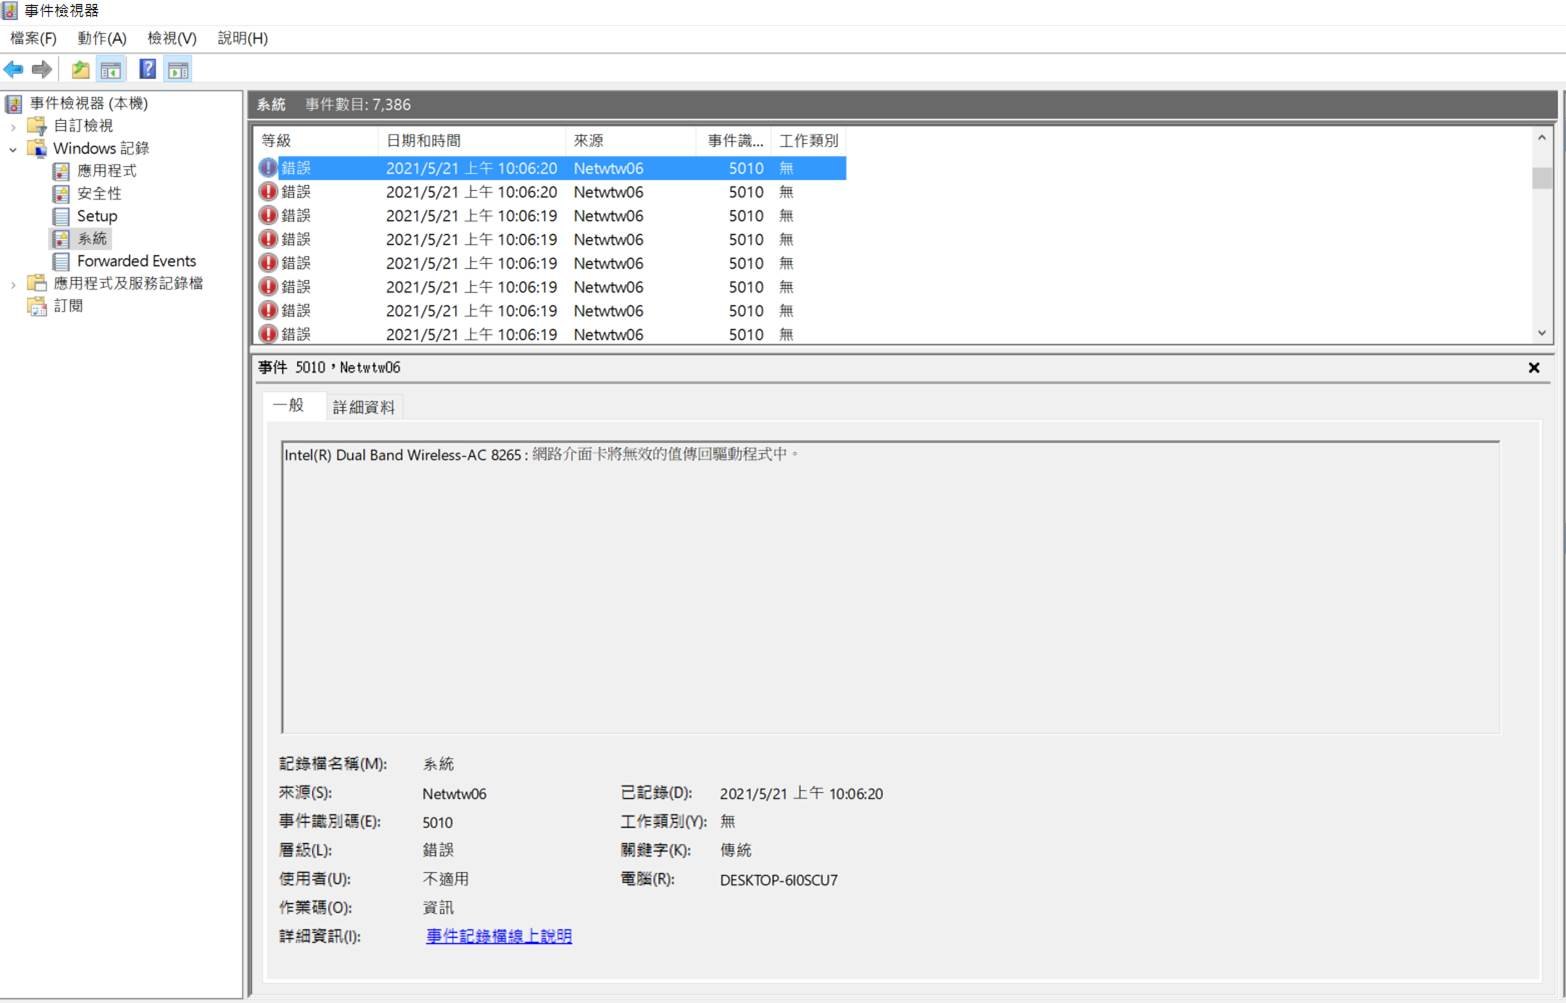The width and height of the screenshot is (1566, 1003).
Task: Select the 訂閱 node
Action: (x=68, y=306)
